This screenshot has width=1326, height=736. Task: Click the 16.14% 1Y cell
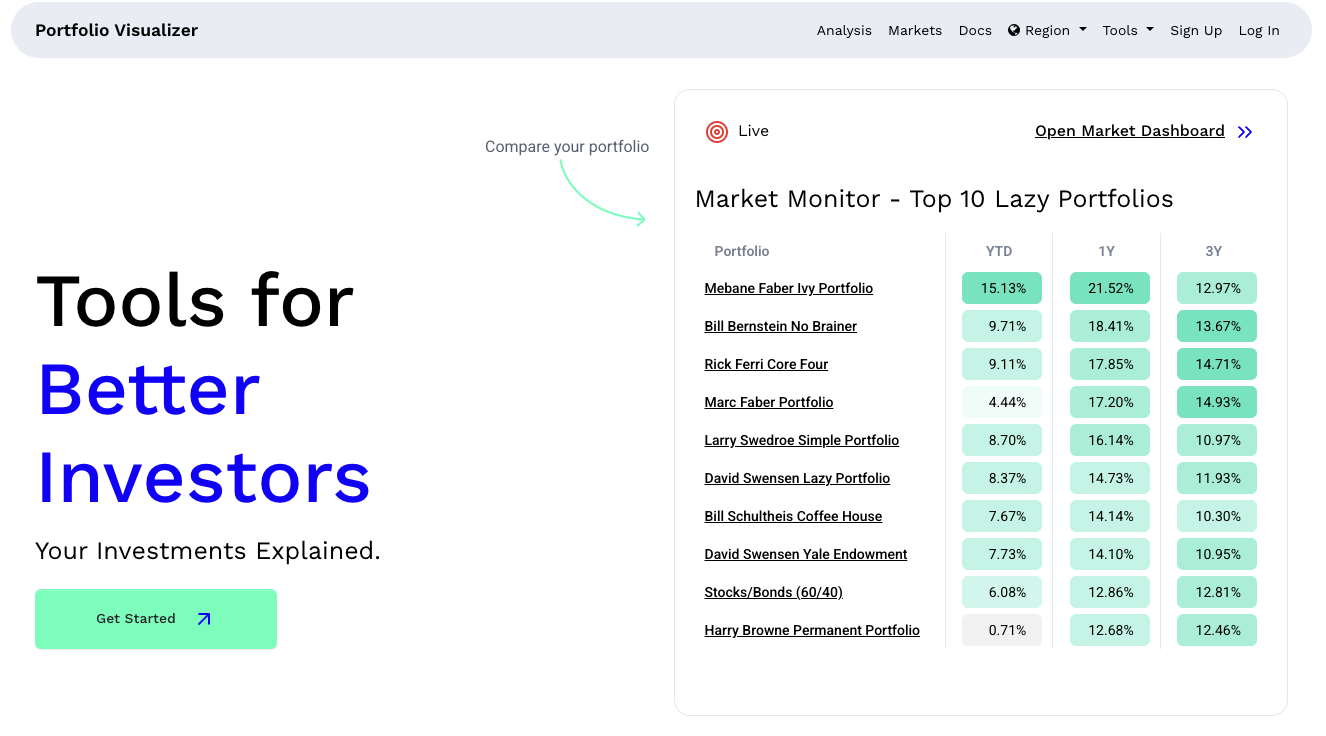pos(1110,440)
